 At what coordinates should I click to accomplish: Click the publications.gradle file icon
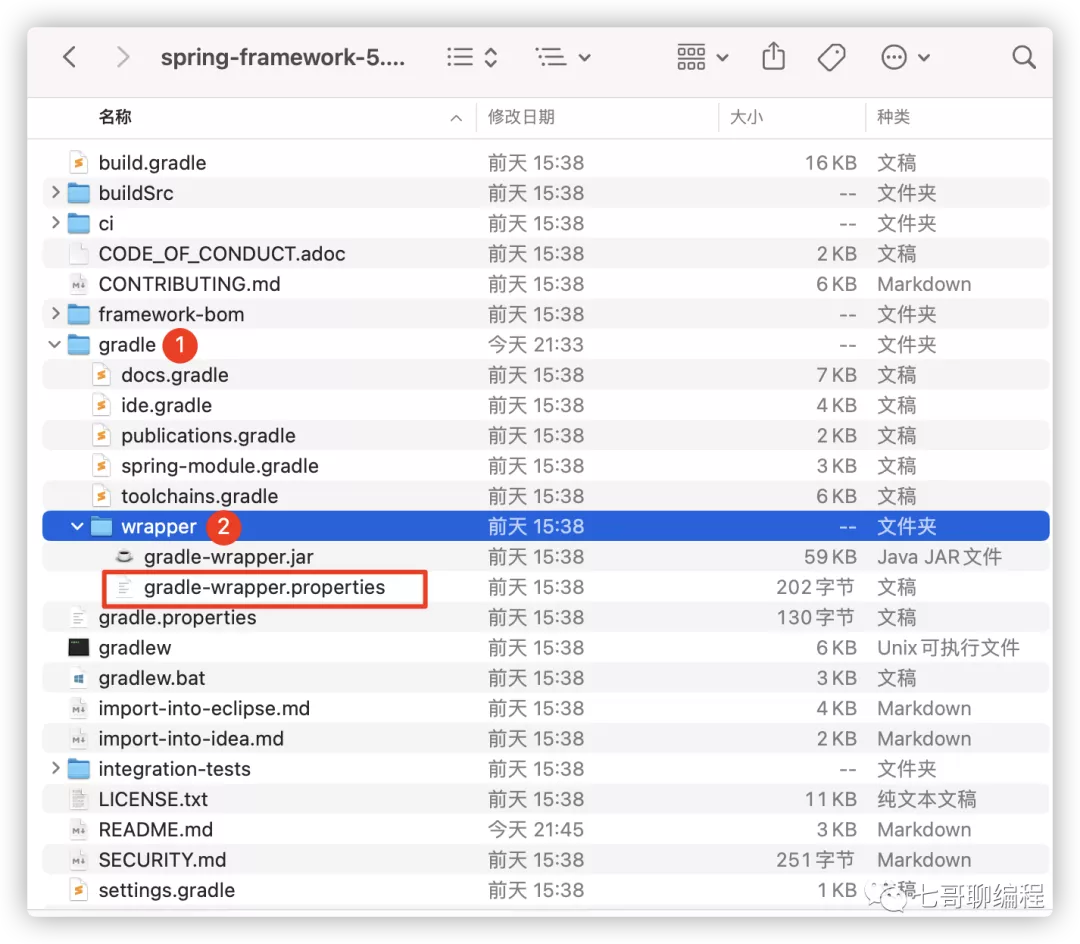coord(101,435)
